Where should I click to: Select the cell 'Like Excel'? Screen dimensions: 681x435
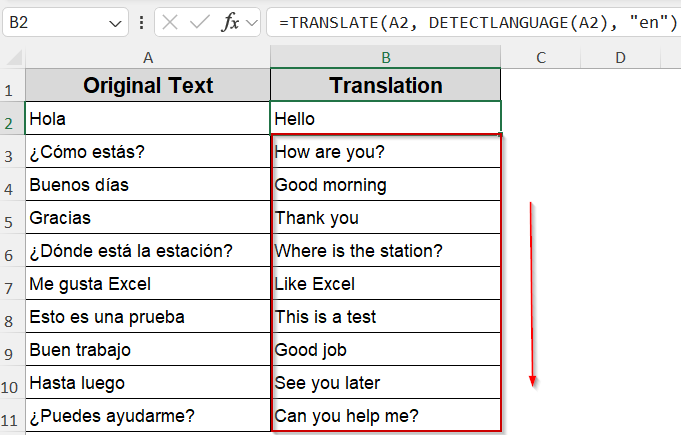pyautogui.click(x=386, y=283)
